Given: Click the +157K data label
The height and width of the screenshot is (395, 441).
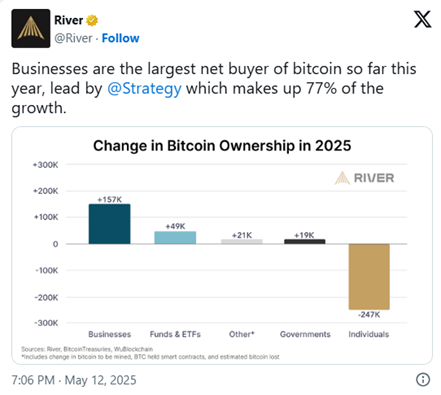Looking at the screenshot, I should coord(109,200).
